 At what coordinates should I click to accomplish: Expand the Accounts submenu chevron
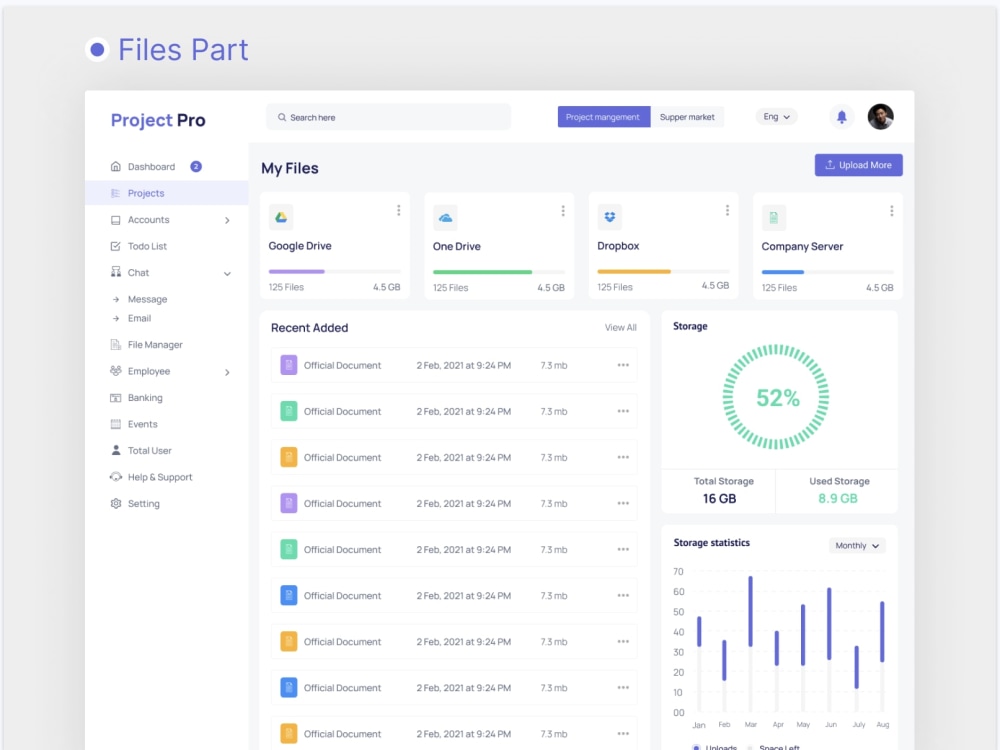pyautogui.click(x=227, y=221)
